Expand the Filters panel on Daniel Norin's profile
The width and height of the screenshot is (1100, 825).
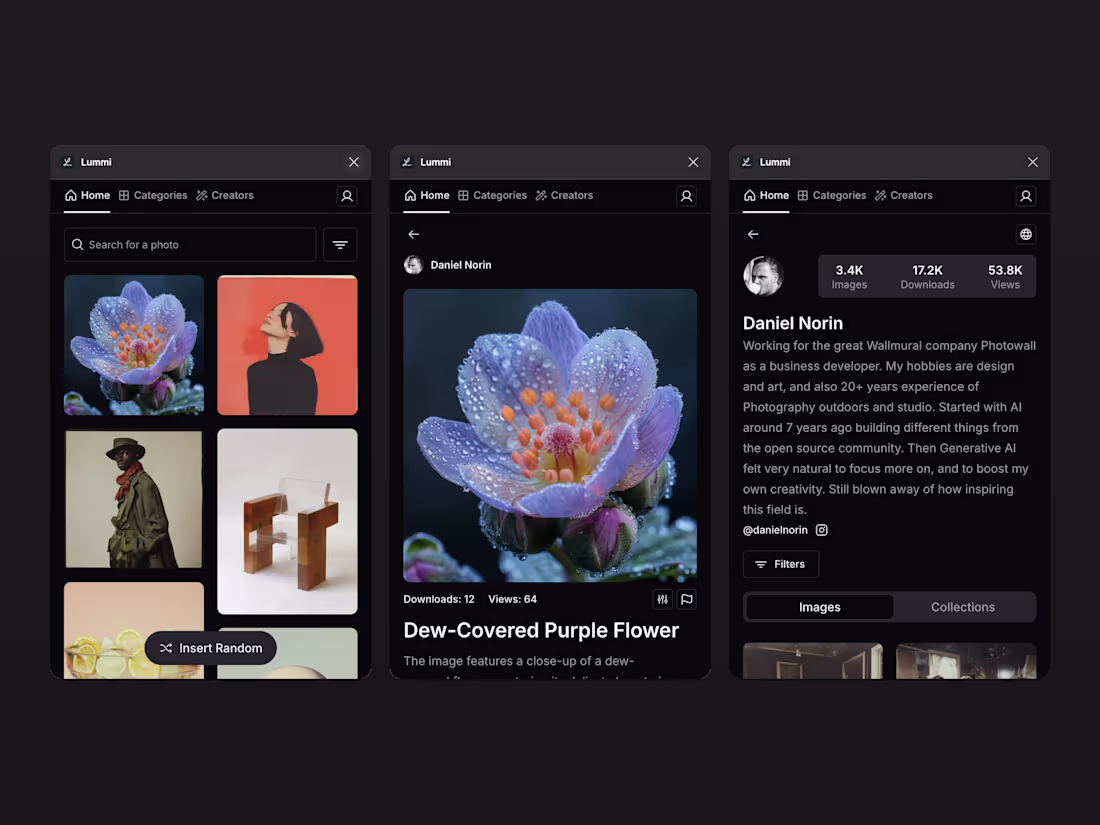pos(780,564)
